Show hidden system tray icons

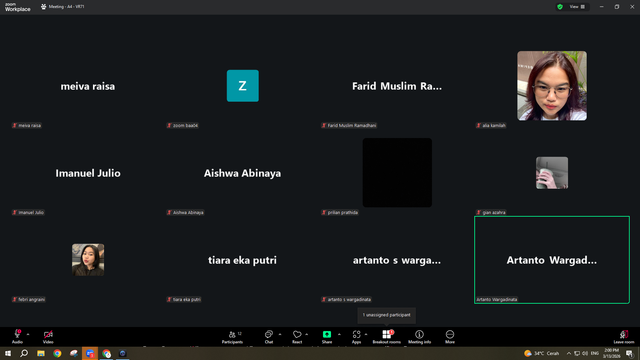569,353
